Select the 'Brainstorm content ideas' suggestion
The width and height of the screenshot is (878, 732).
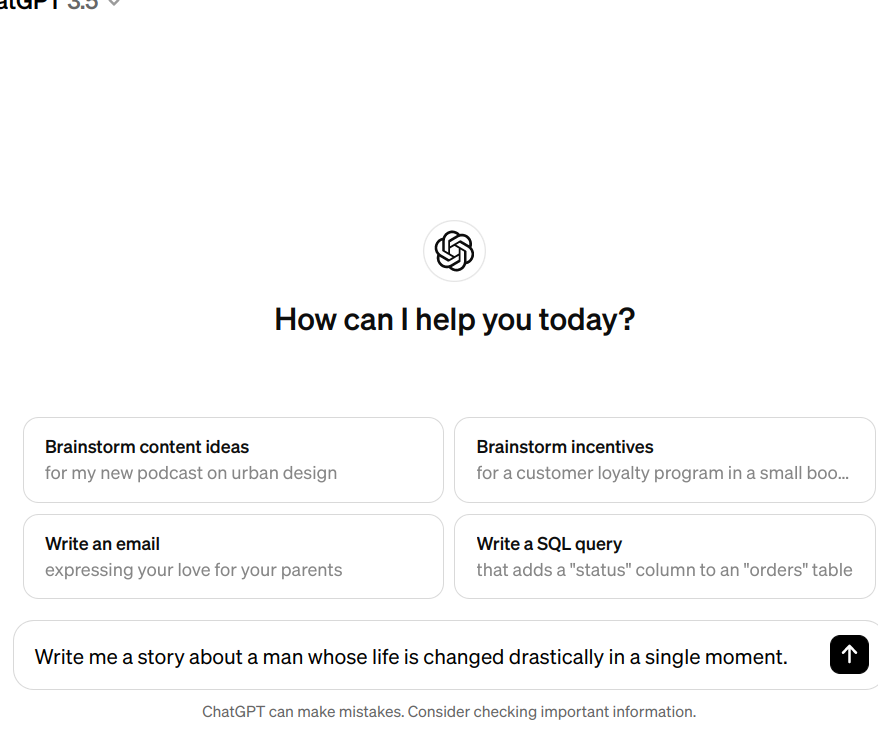233,460
